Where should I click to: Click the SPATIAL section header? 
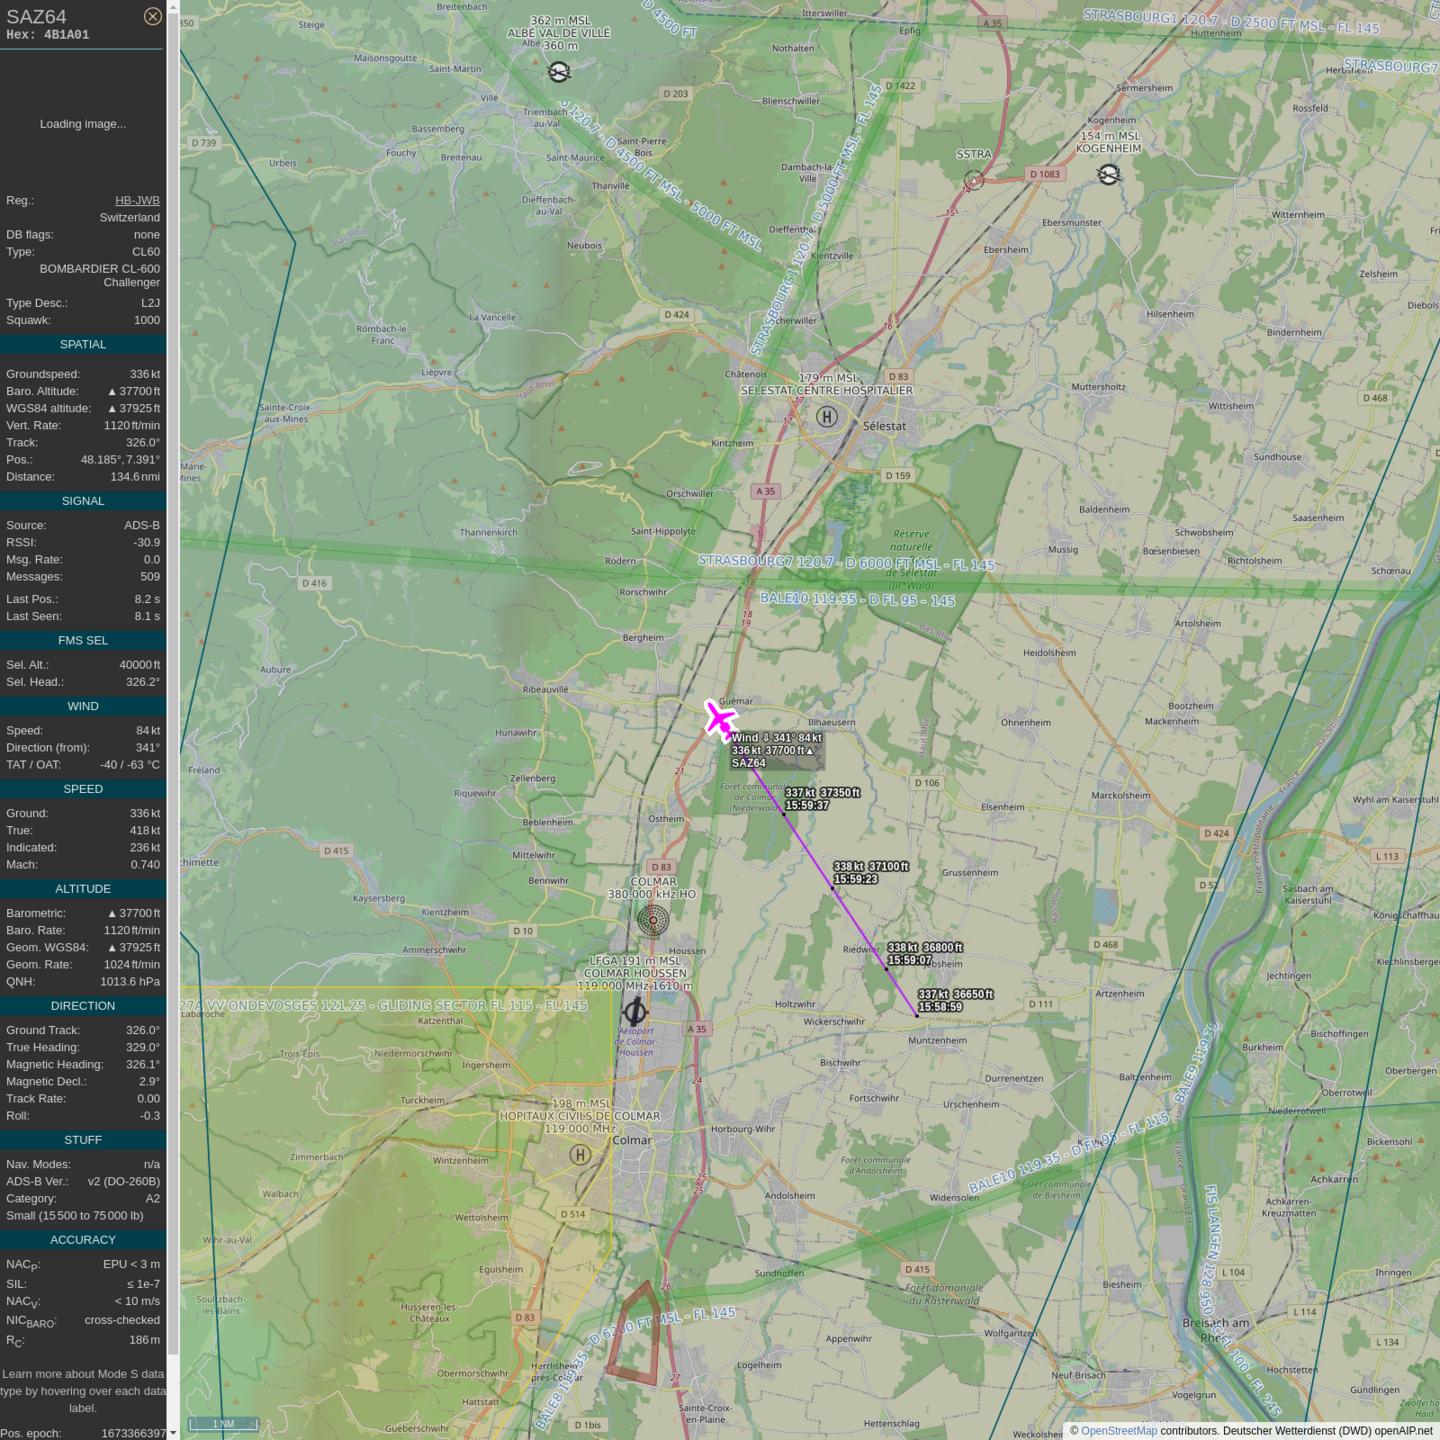point(83,345)
